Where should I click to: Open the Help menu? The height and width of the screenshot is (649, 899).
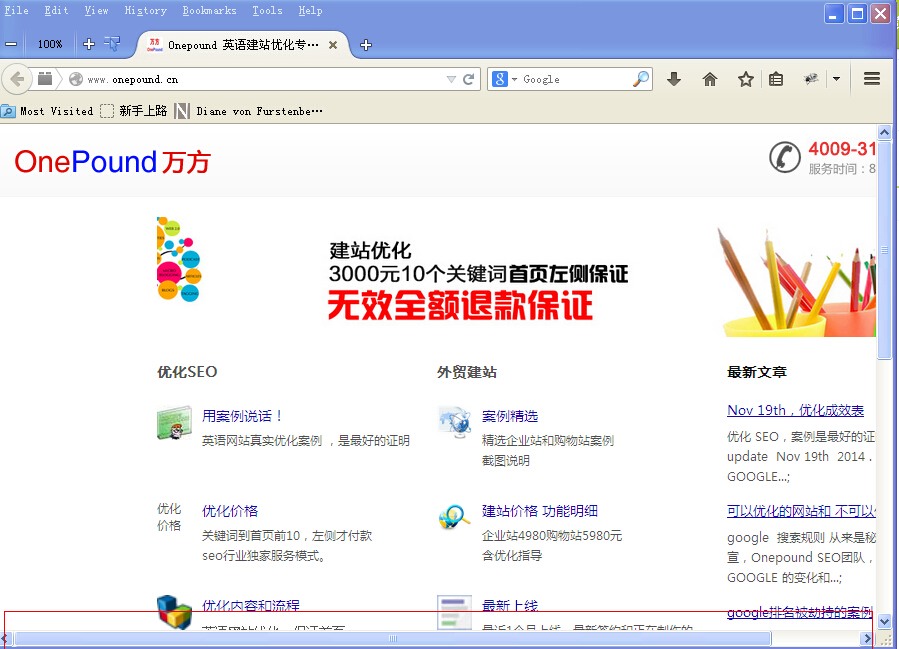point(310,10)
